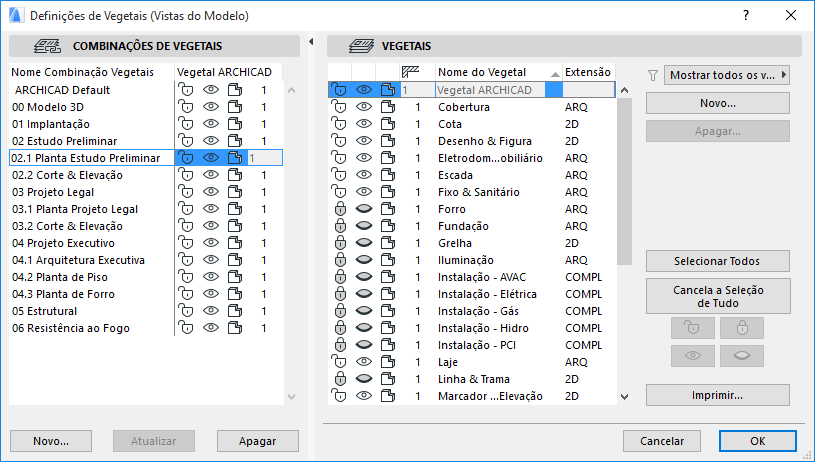Viewport: 815px width, 462px height.
Task: Toggle visibility of Laje layer
Action: [x=364, y=362]
